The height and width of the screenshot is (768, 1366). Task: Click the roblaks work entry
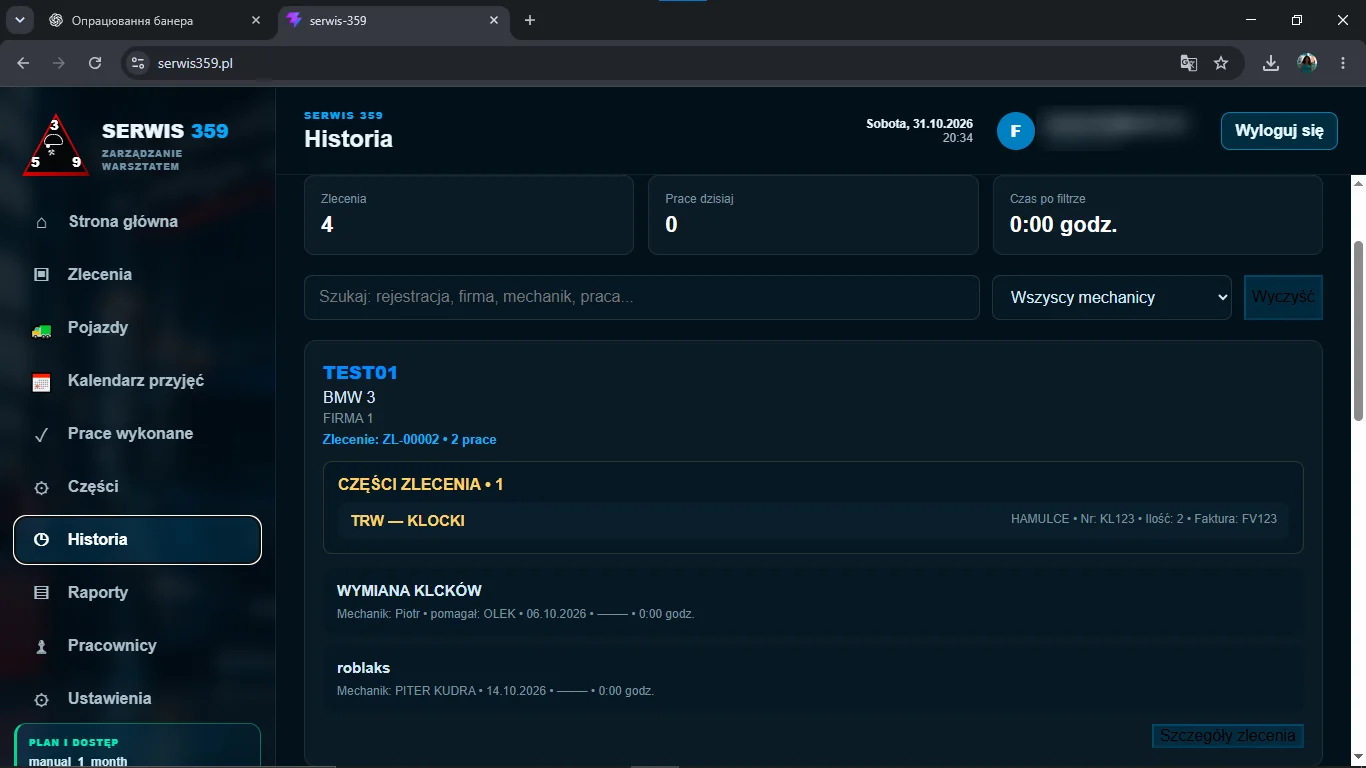813,678
